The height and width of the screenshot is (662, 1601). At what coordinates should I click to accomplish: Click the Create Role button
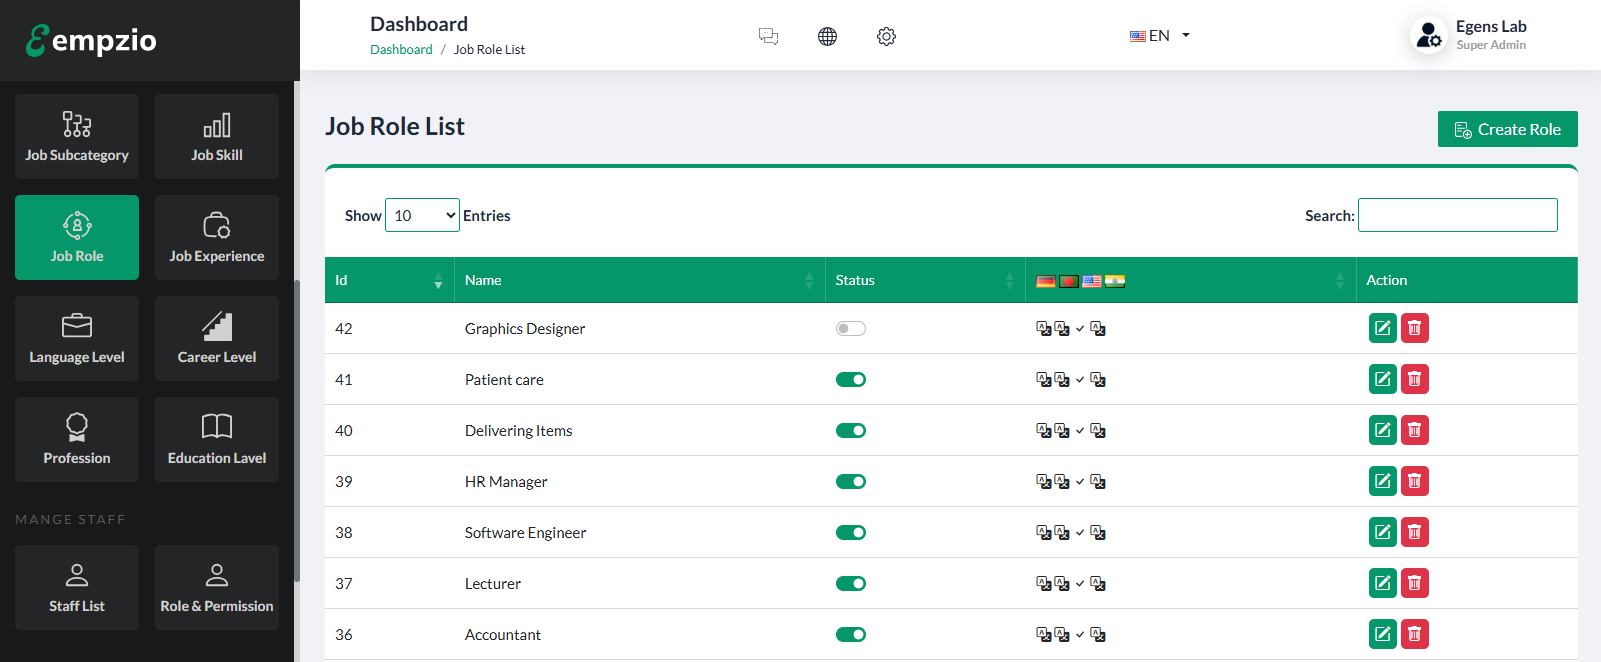pyautogui.click(x=1507, y=129)
